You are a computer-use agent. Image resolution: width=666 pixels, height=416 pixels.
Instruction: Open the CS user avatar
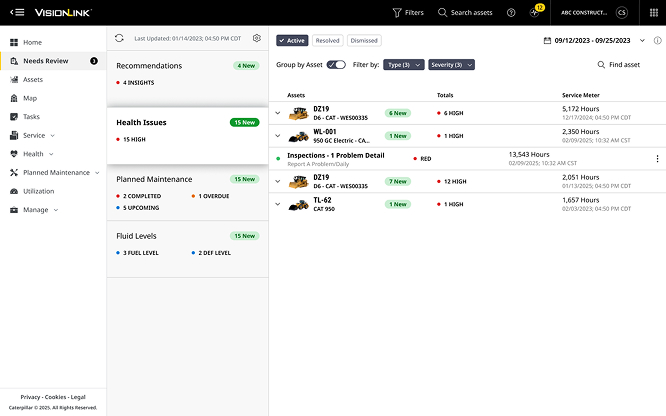pyautogui.click(x=622, y=13)
